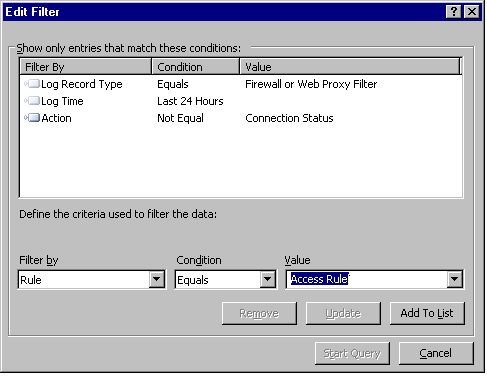The height and width of the screenshot is (376, 487).
Task: Open the Condition dropdown arrow
Action: coord(267,279)
